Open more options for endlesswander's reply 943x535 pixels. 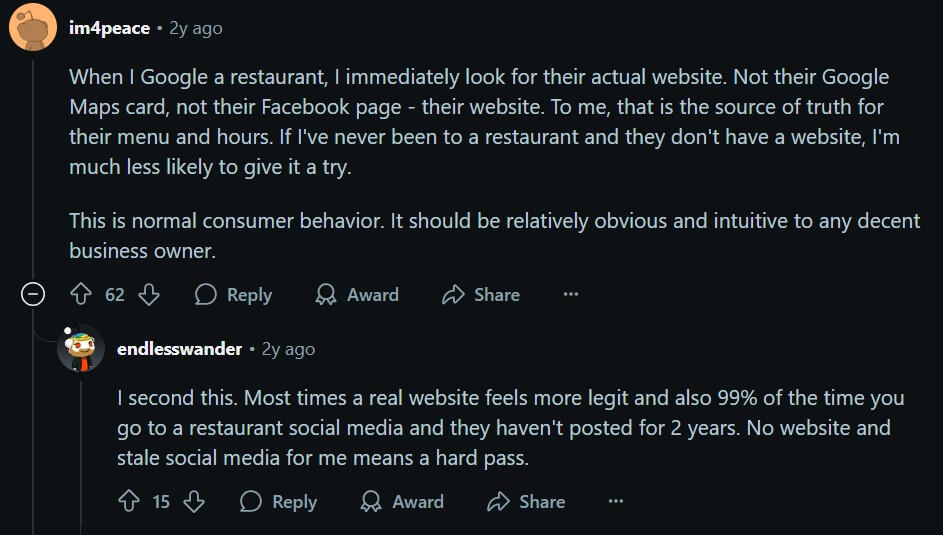[x=616, y=501]
